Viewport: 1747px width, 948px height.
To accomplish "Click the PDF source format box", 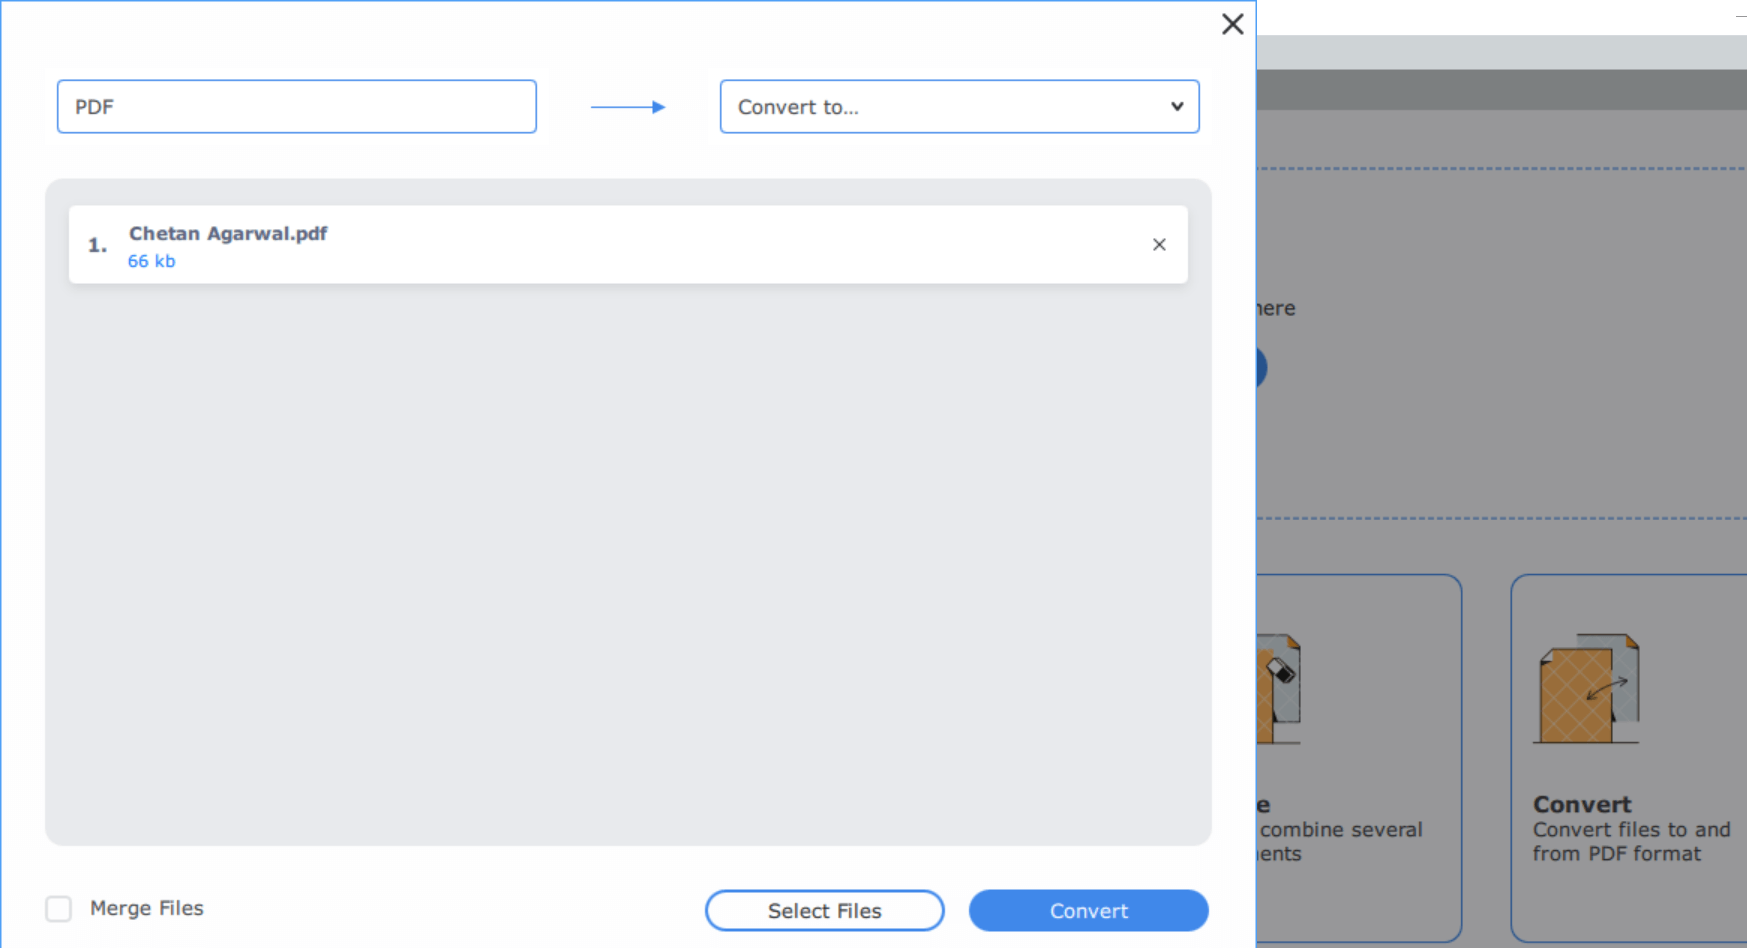I will pyautogui.click(x=296, y=106).
